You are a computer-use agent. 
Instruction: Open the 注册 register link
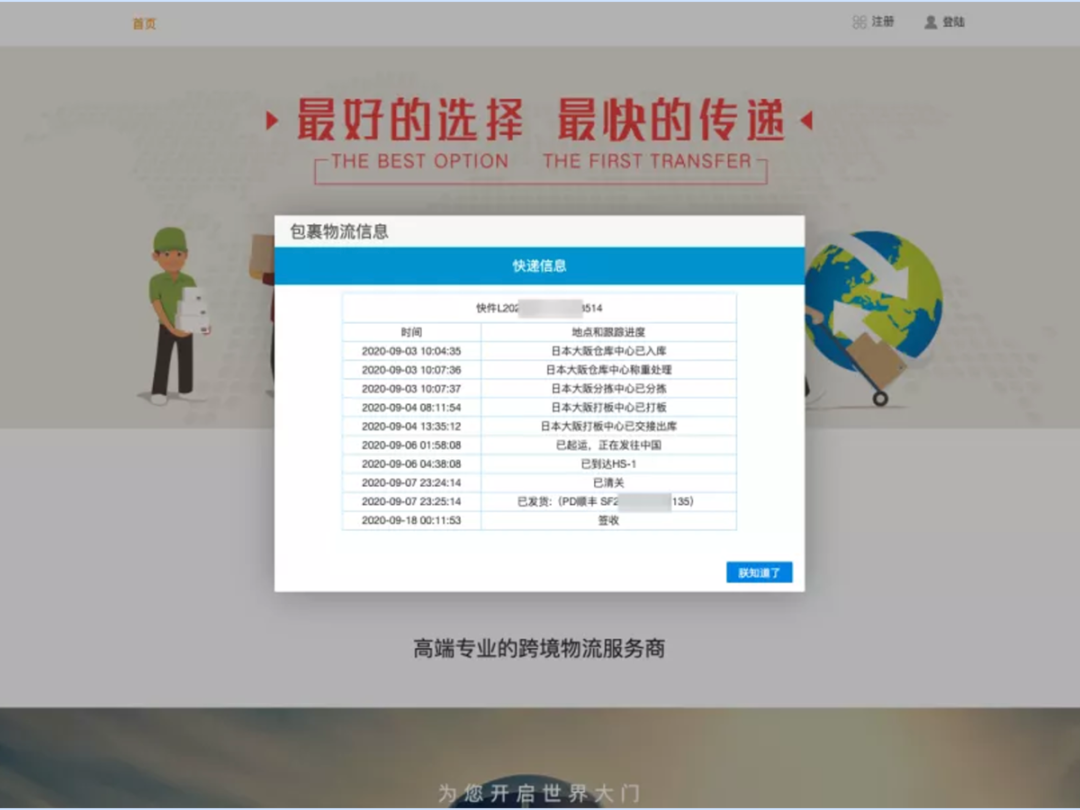[x=882, y=22]
